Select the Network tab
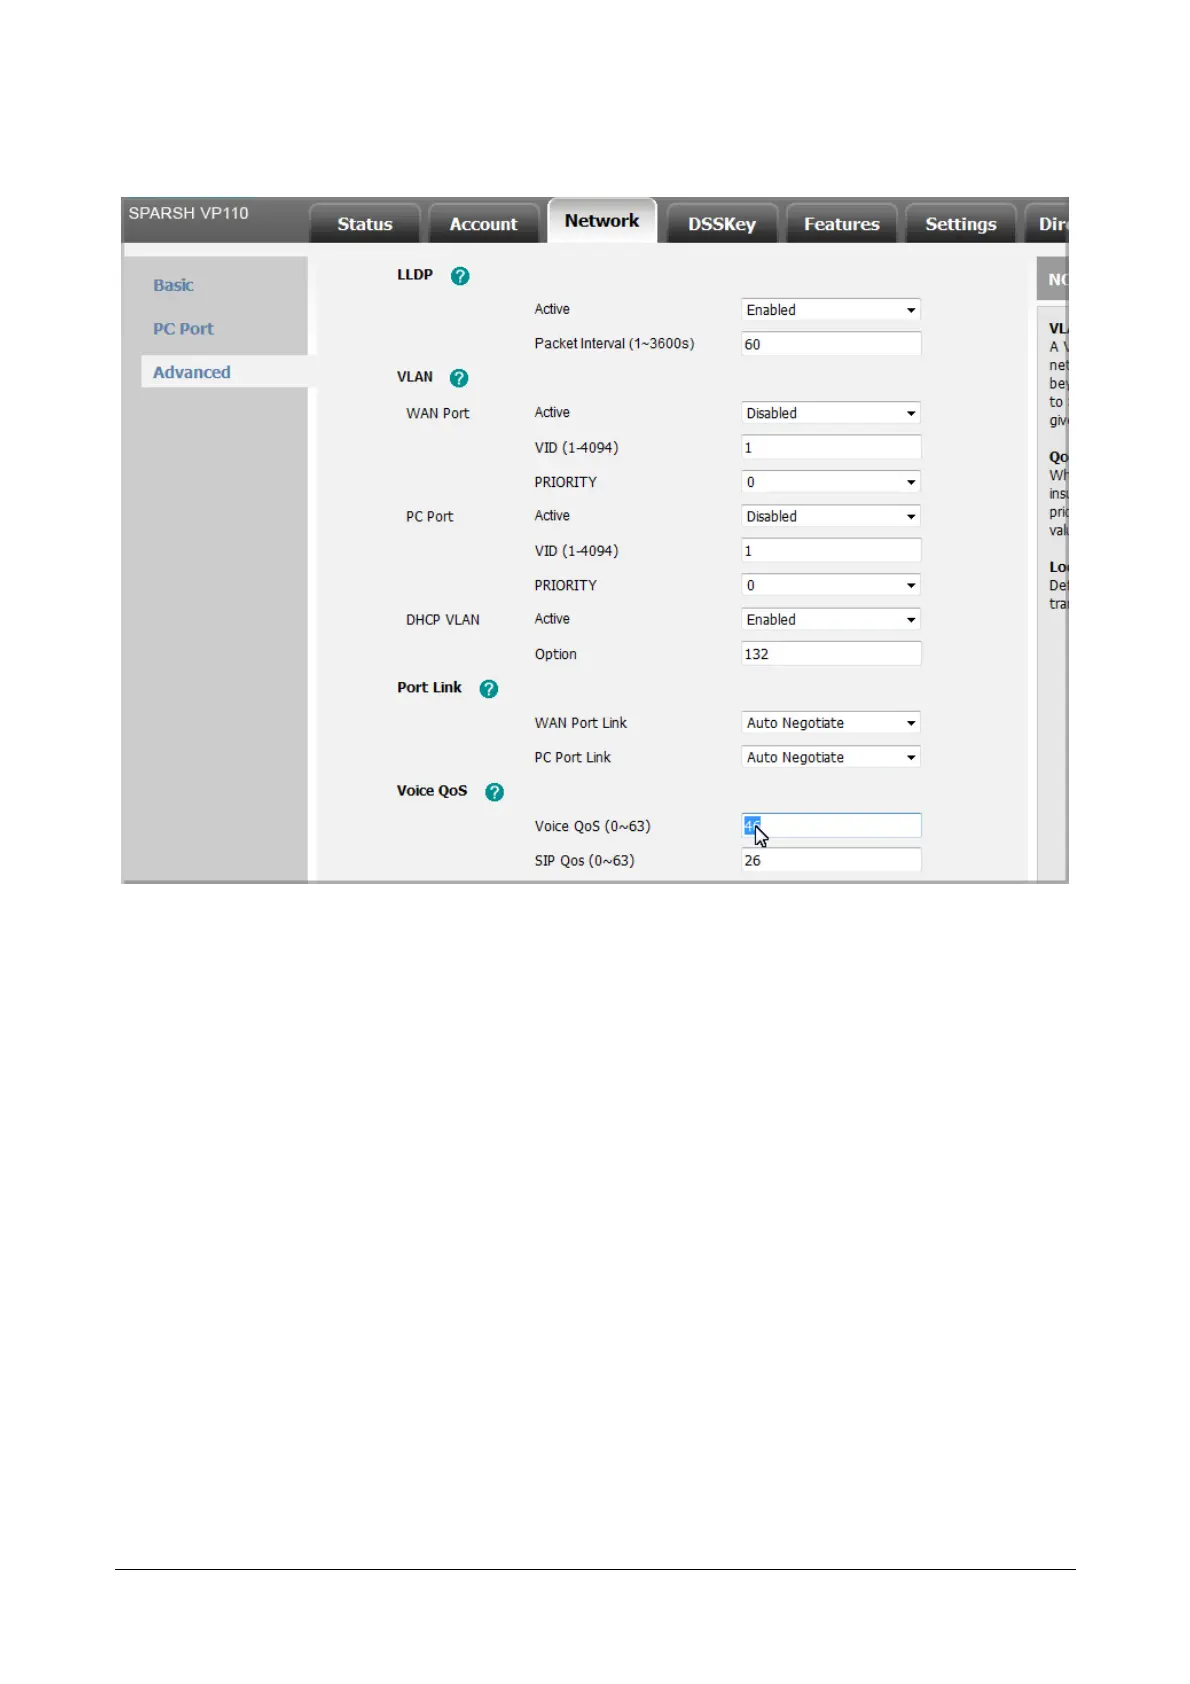This screenshot has width=1190, height=1684. pos(602,221)
